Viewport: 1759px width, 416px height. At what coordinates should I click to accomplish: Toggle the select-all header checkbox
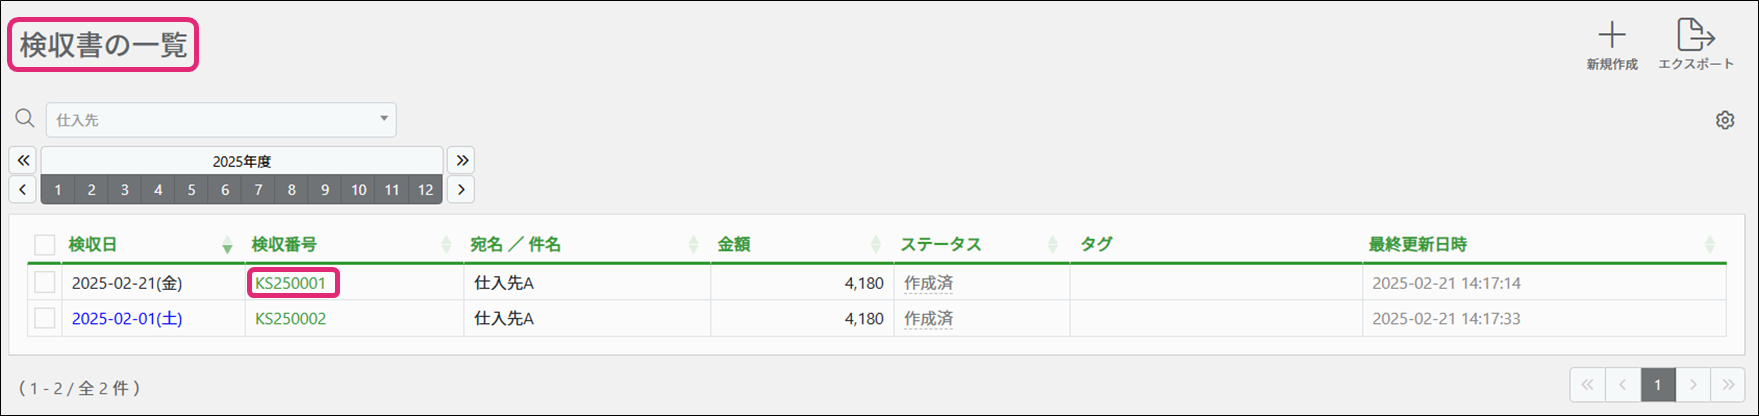(x=45, y=245)
